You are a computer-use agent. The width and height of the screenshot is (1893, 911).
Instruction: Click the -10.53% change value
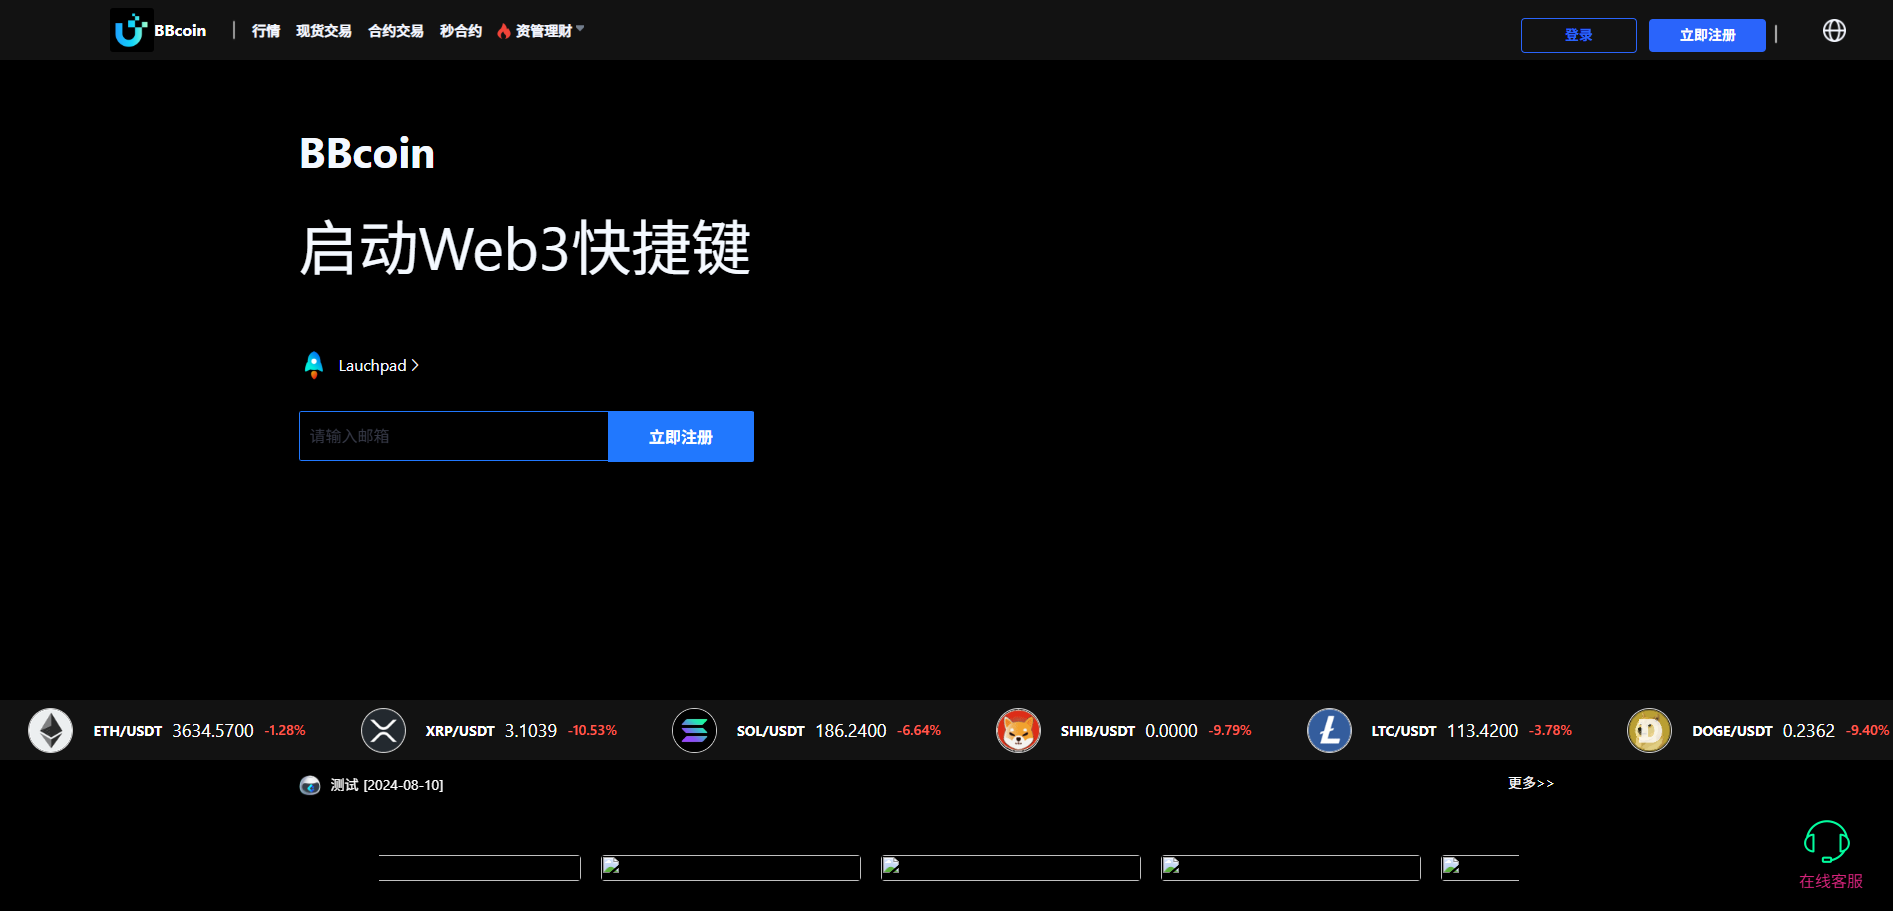tap(592, 731)
